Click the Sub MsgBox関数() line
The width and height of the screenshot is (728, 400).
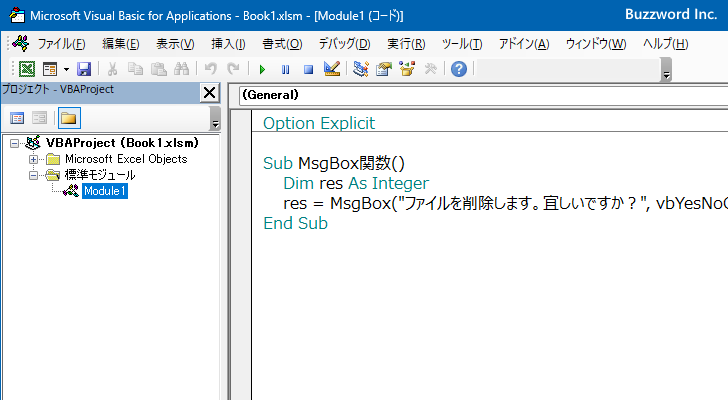[x=334, y=163]
